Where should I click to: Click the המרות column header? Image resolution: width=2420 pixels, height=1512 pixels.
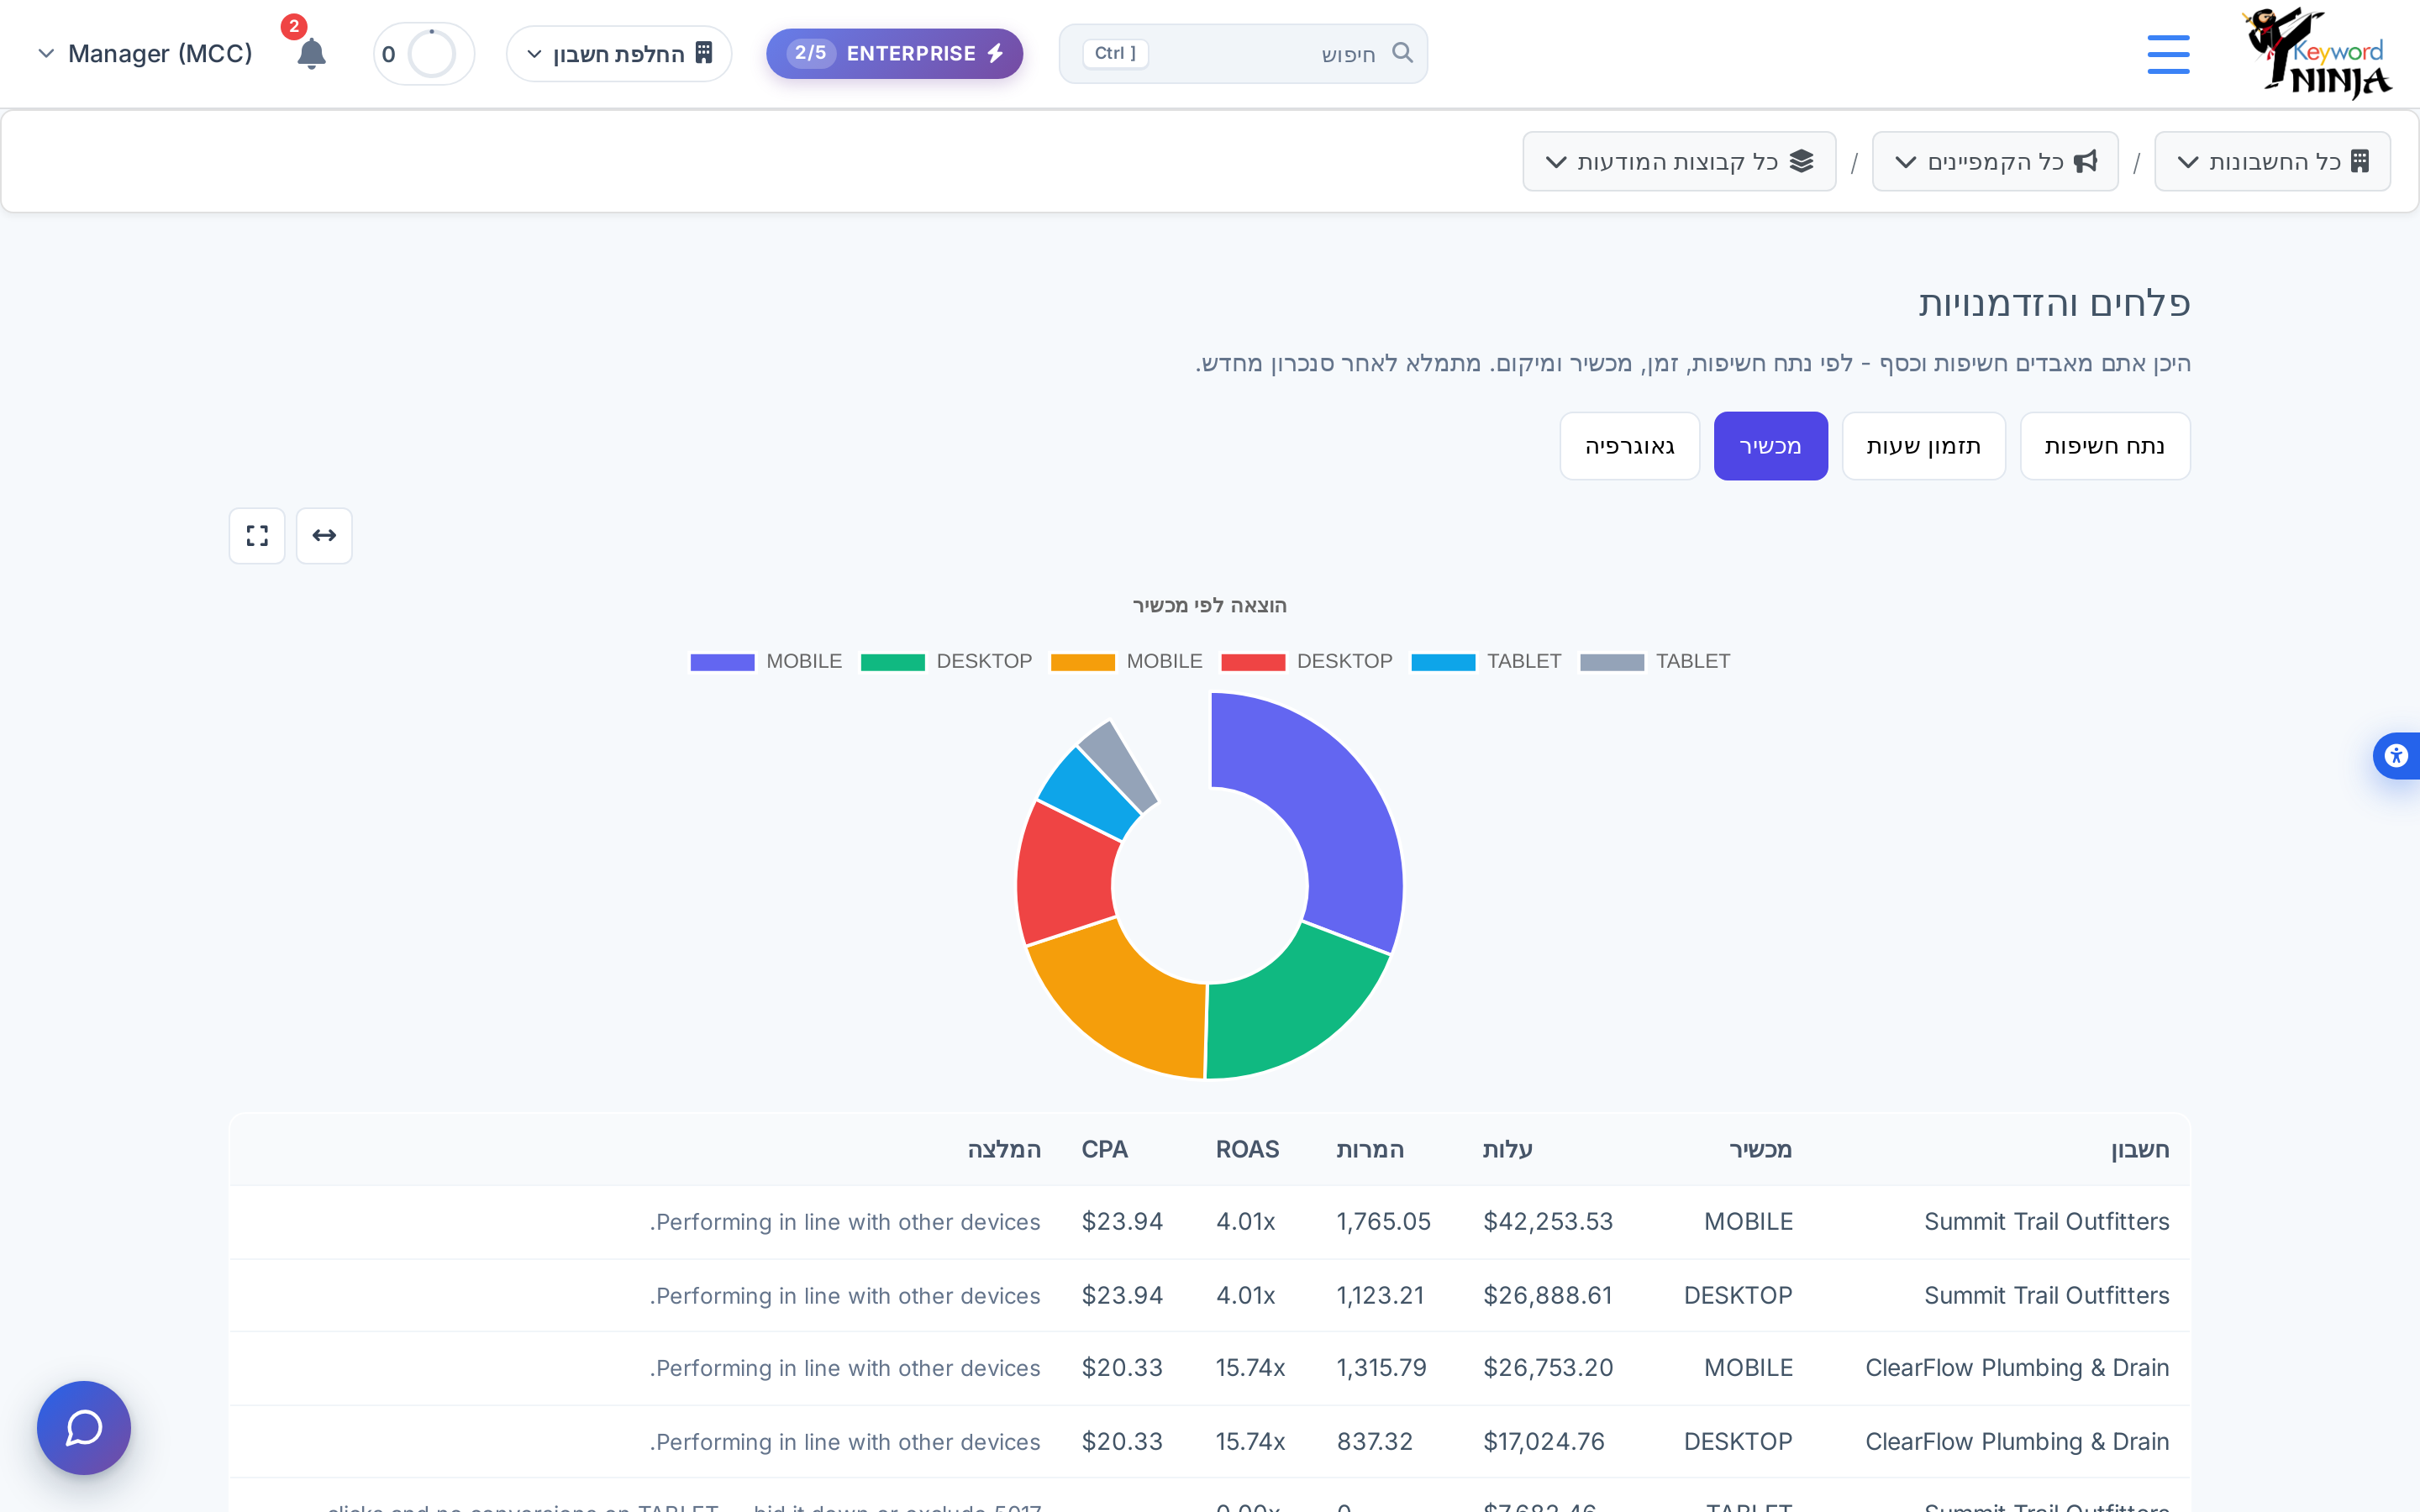click(1370, 1150)
